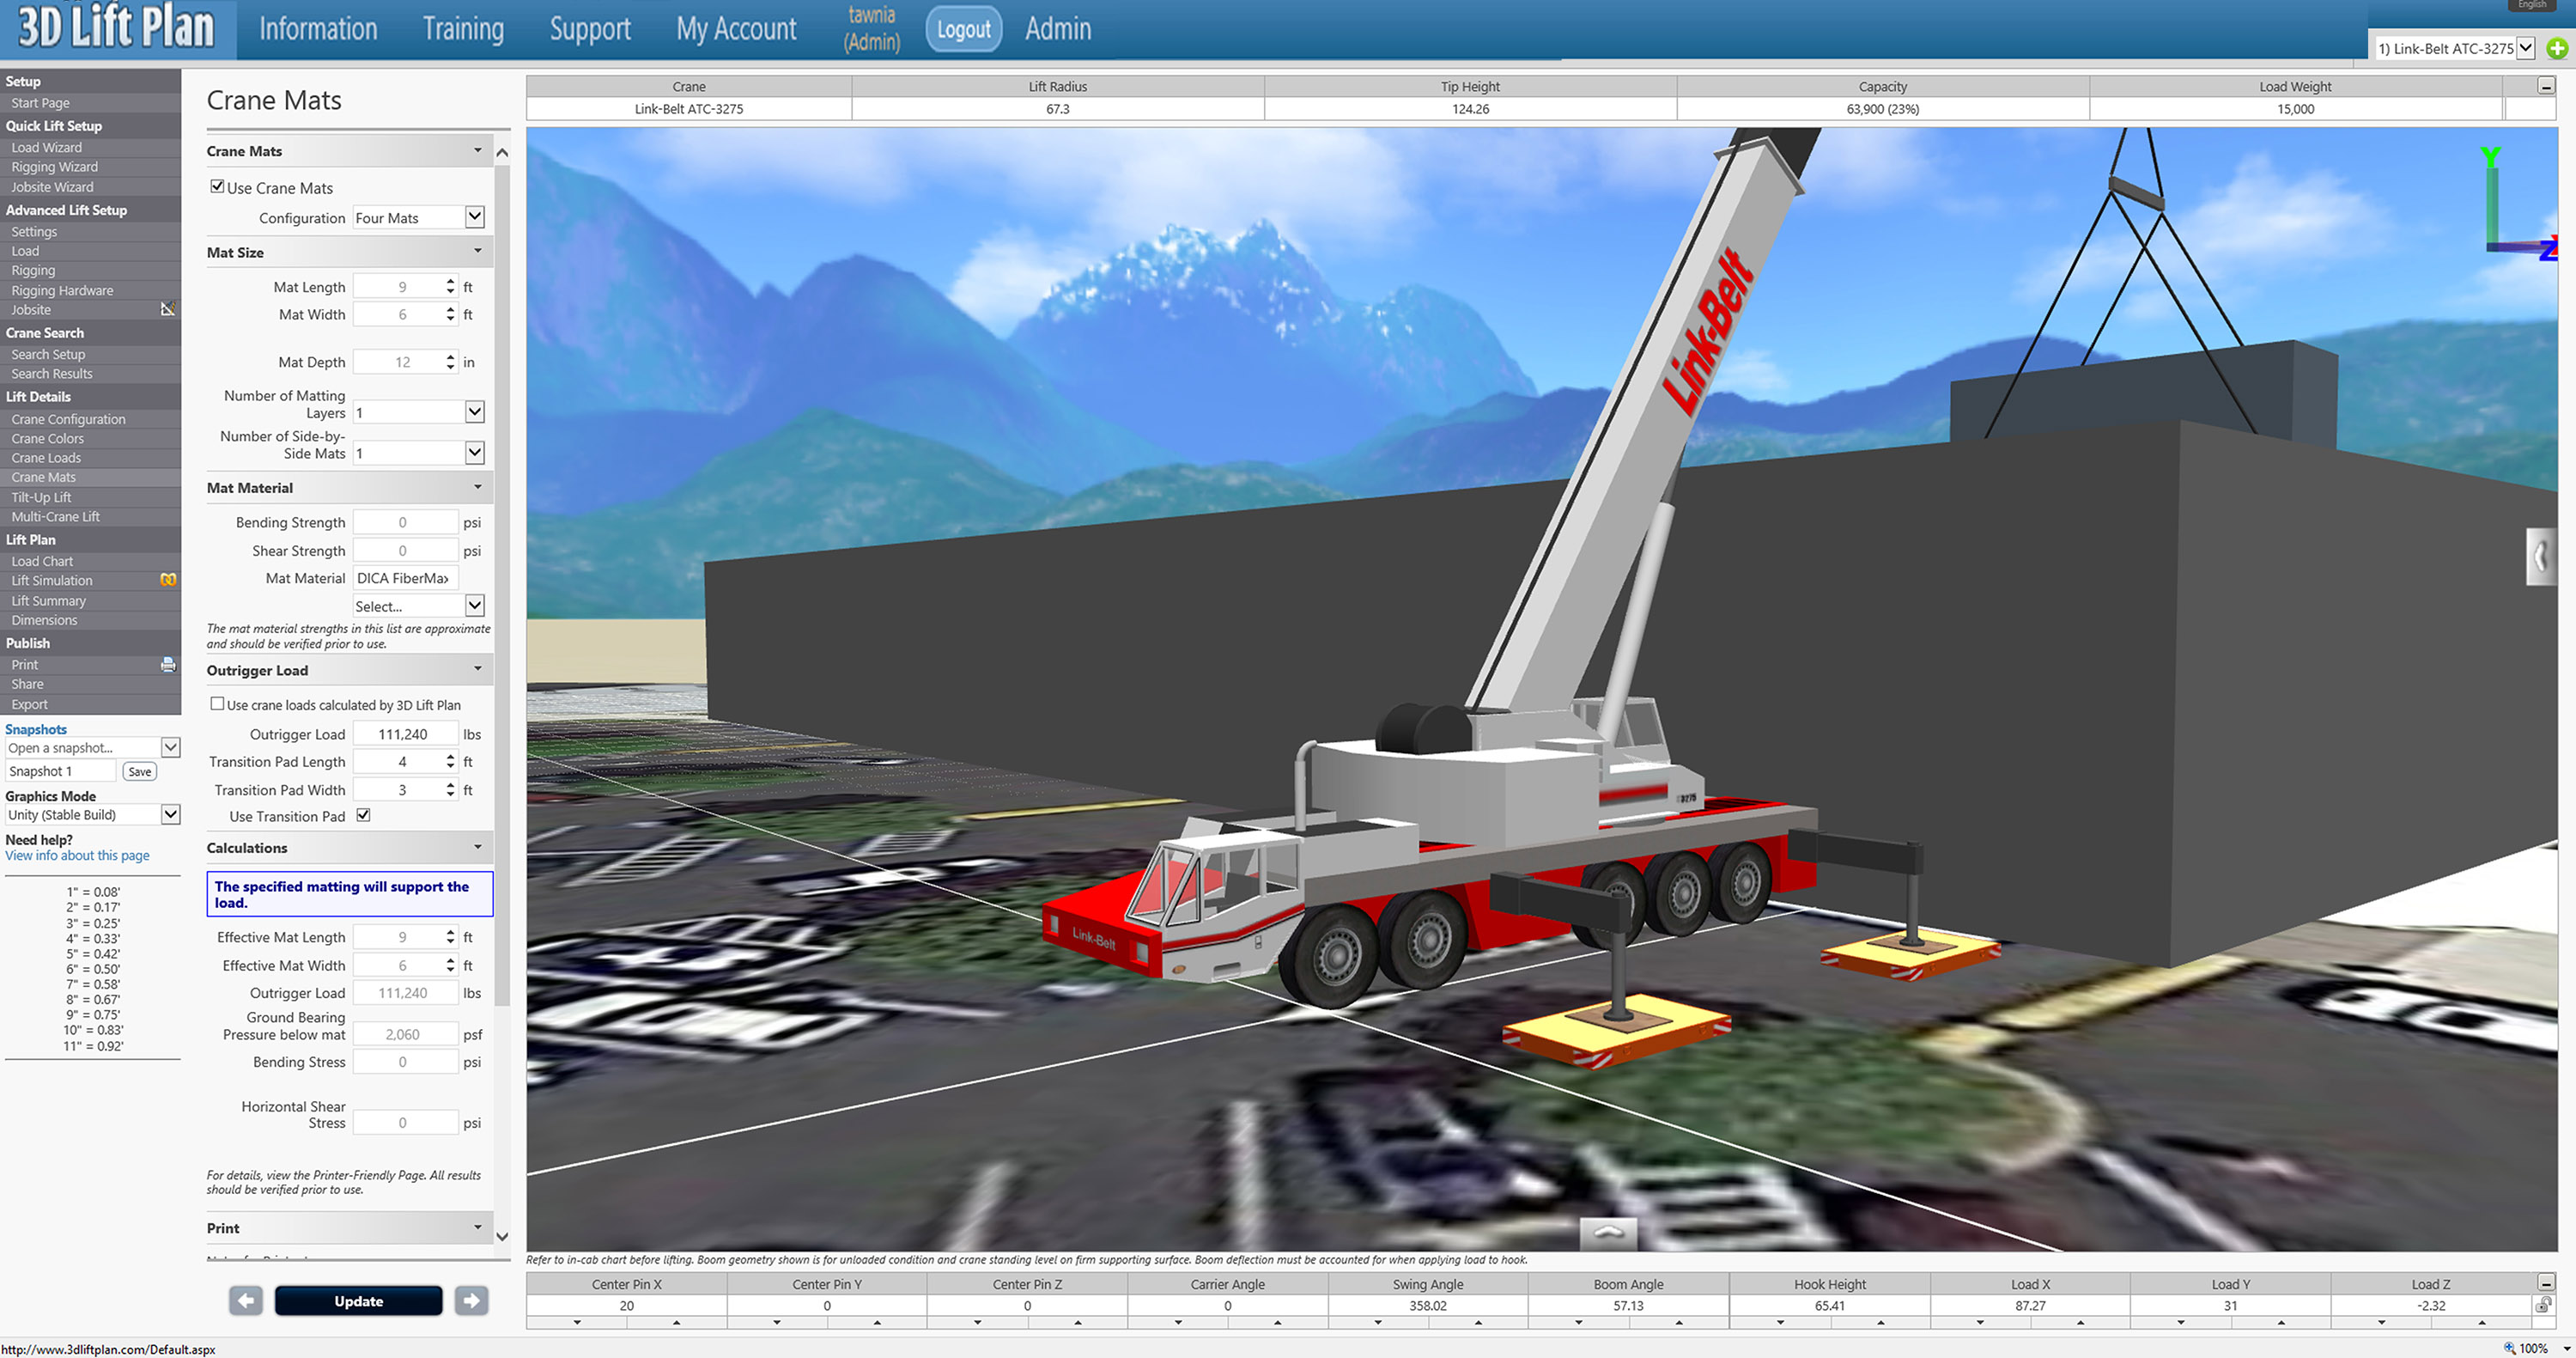The image size is (2576, 1358).
Task: Open View info about this page link
Action: pos(77,856)
